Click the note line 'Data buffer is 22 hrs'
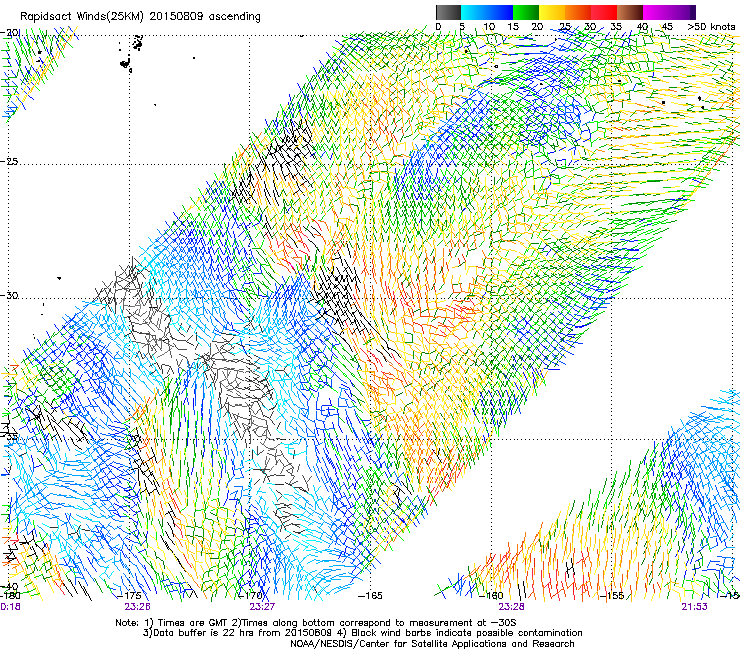Screen dimensions: 740x650 click(x=362, y=633)
